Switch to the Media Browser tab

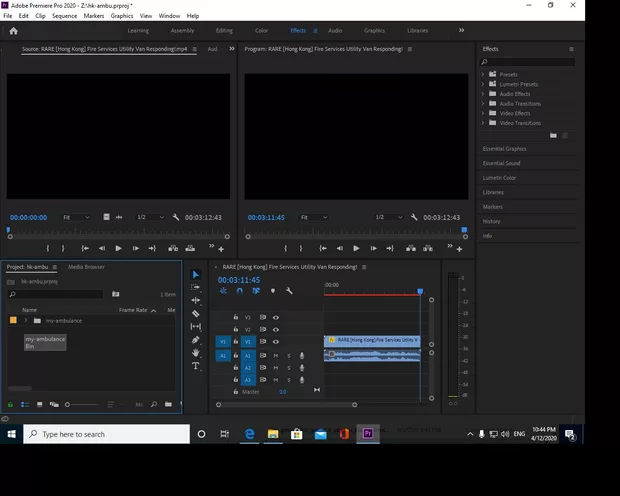point(86,267)
